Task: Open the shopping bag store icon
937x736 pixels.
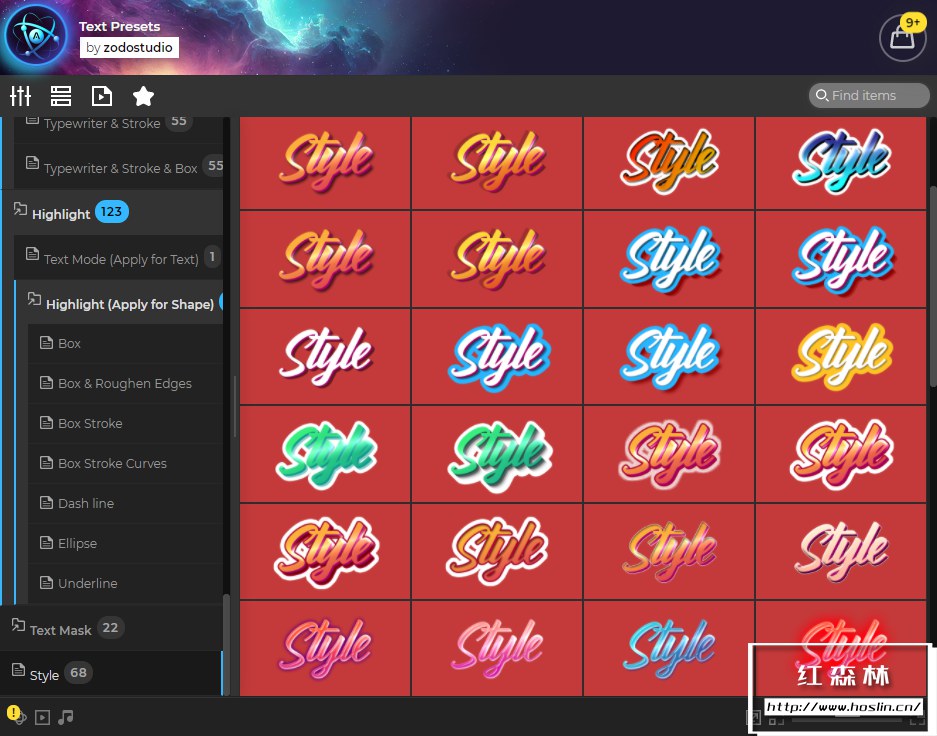Action: pos(902,38)
